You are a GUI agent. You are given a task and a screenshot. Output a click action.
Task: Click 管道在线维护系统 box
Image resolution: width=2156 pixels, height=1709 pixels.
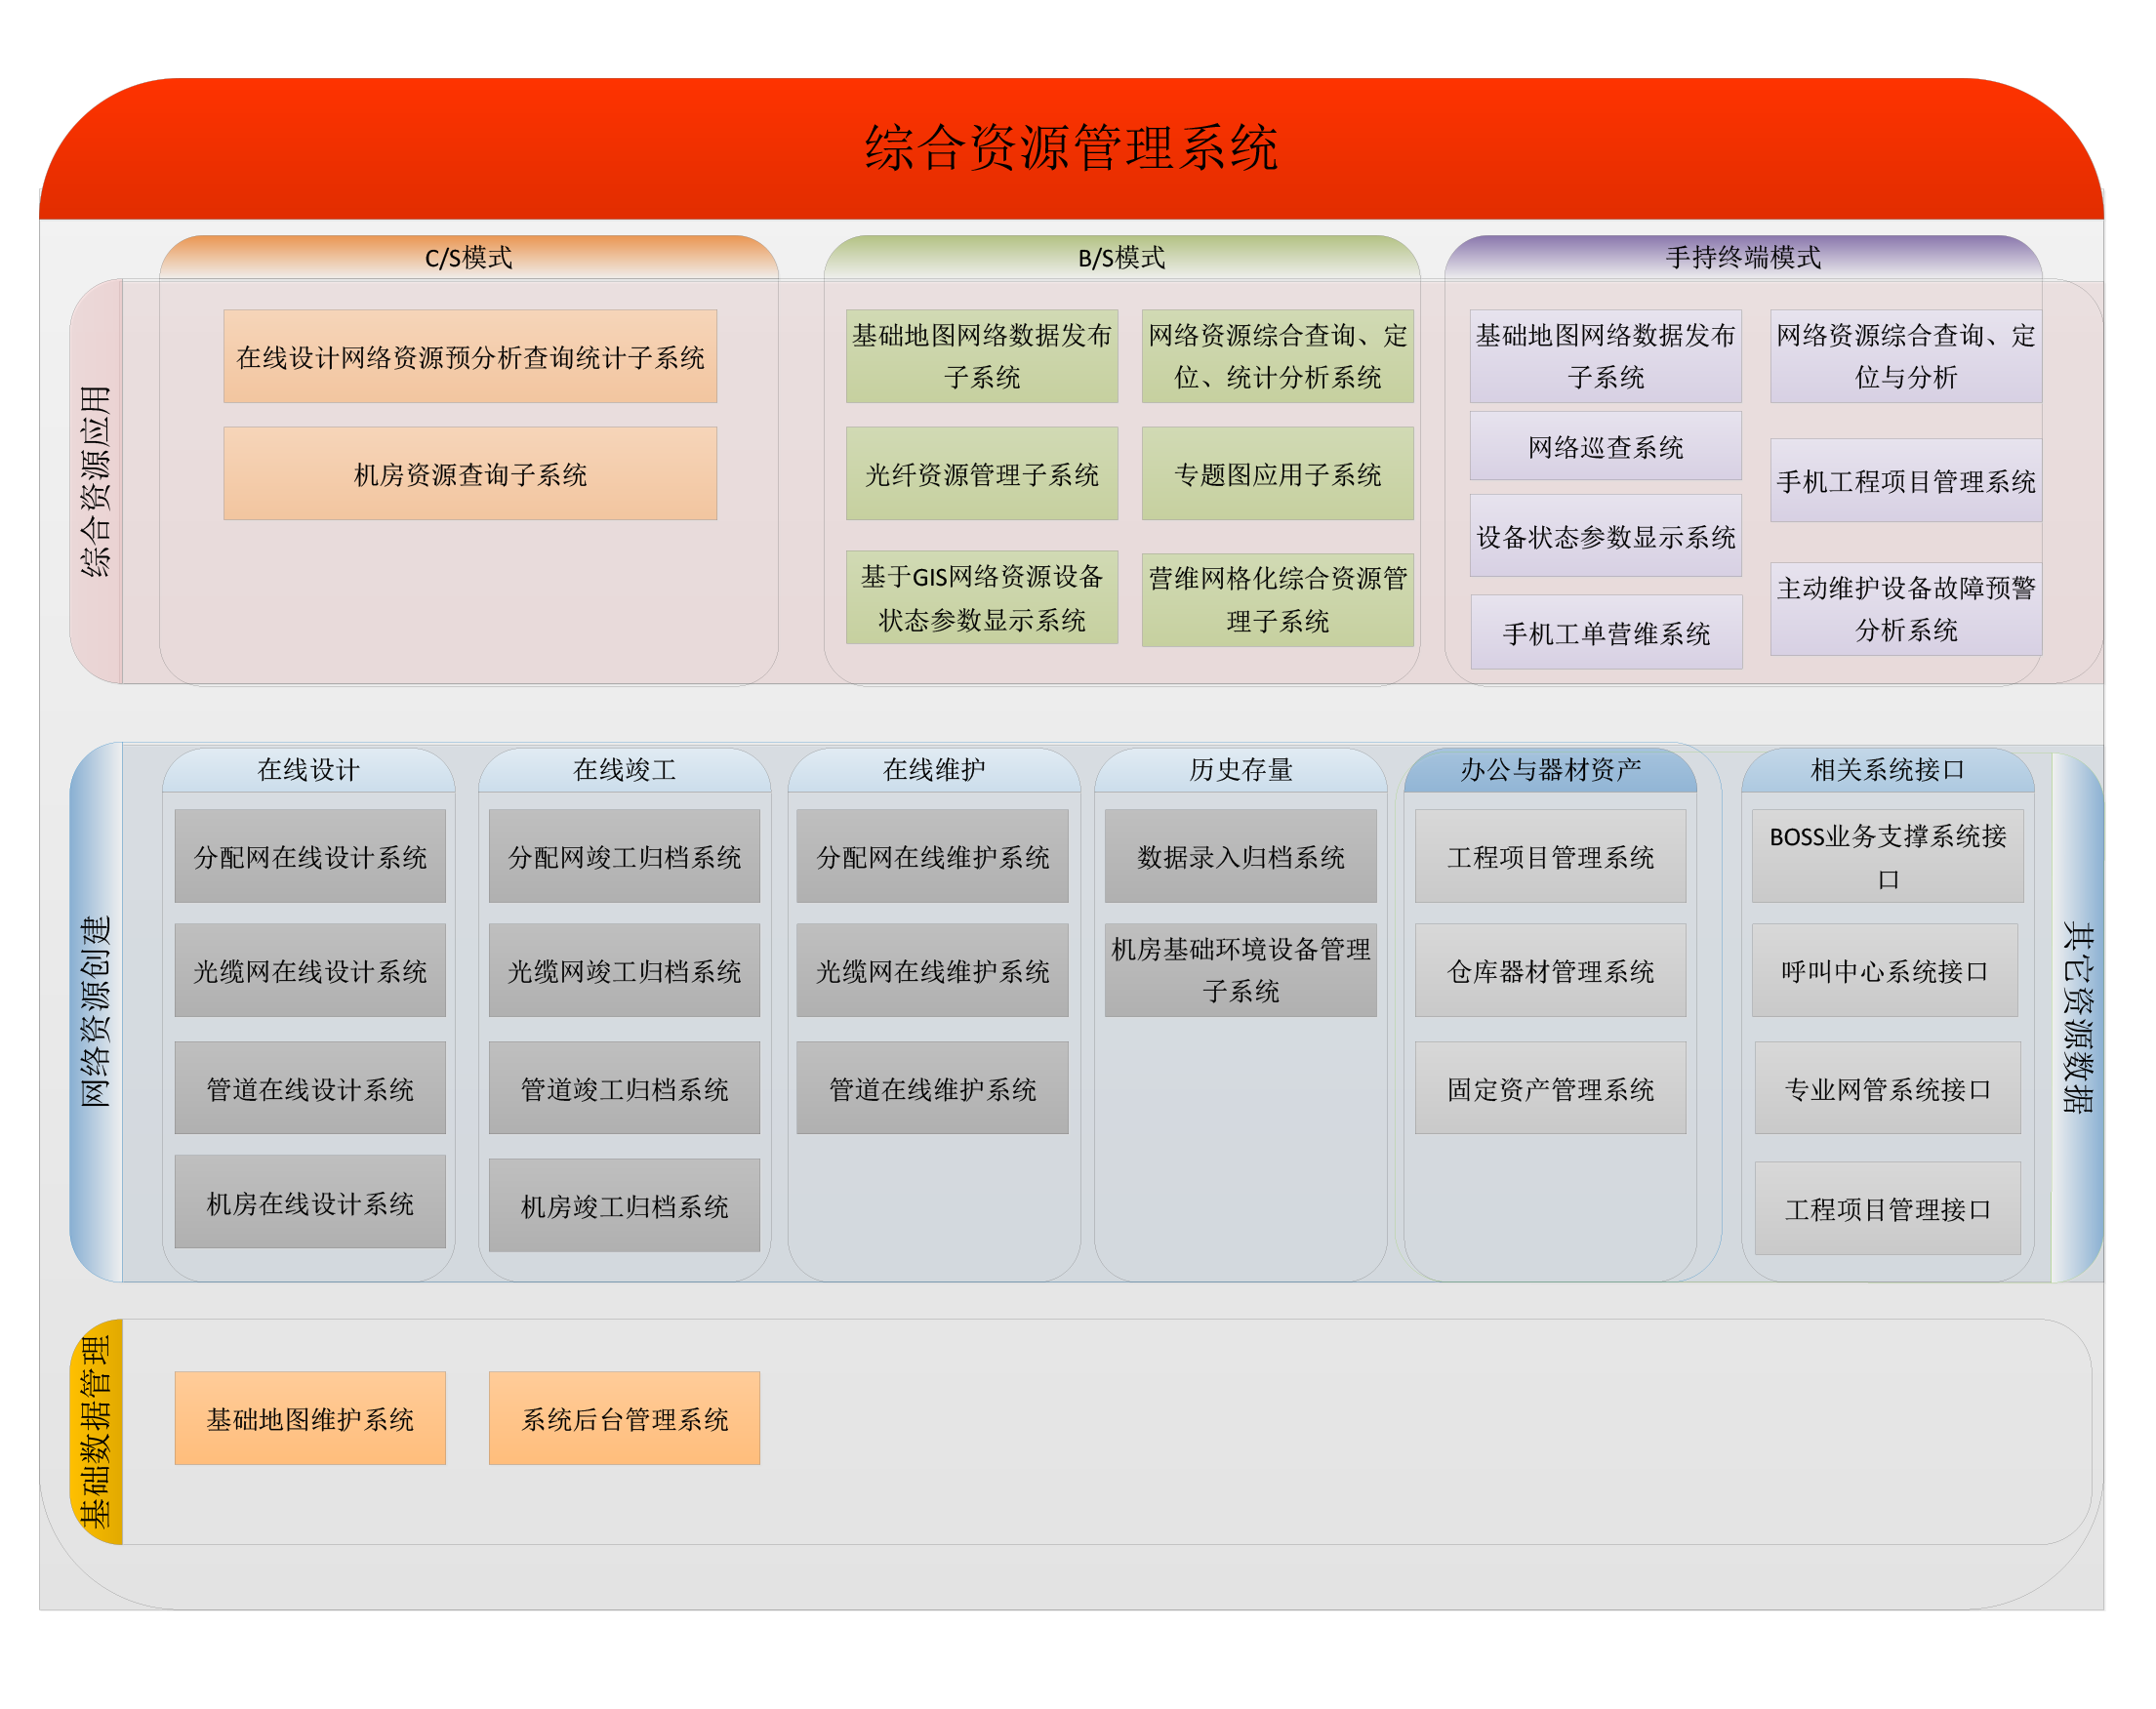pyautogui.click(x=932, y=1088)
